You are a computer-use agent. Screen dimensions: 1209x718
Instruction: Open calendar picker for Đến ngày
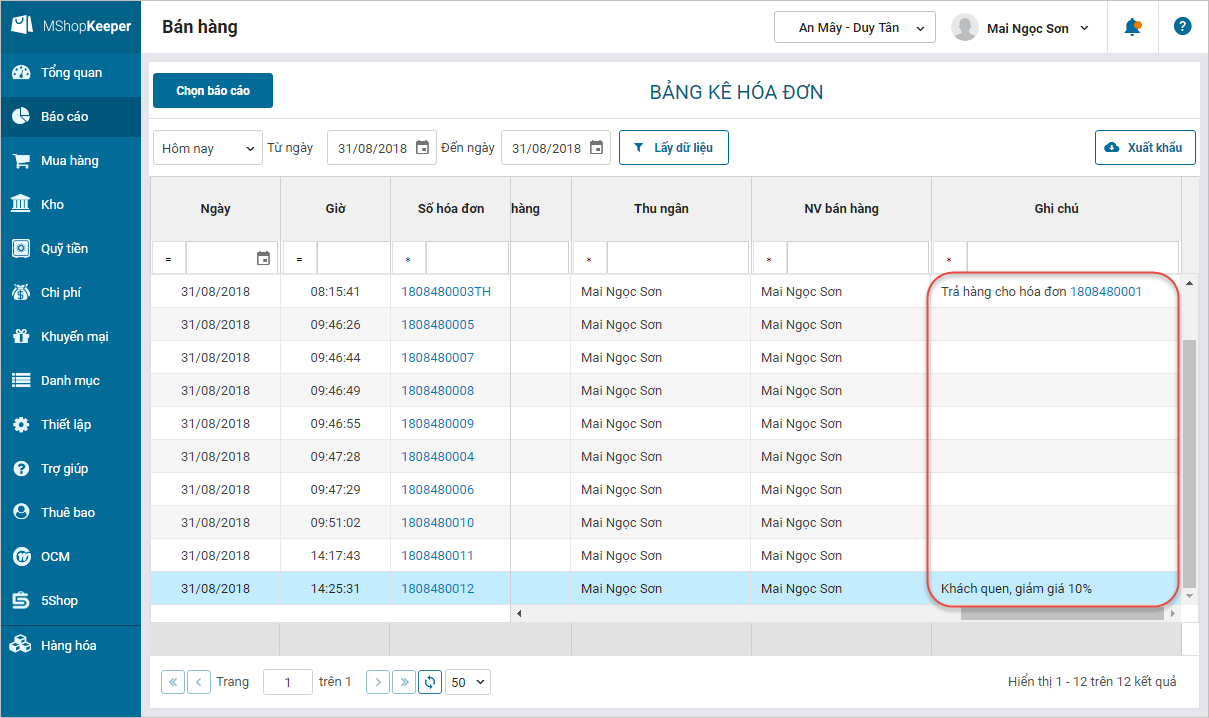(596, 148)
